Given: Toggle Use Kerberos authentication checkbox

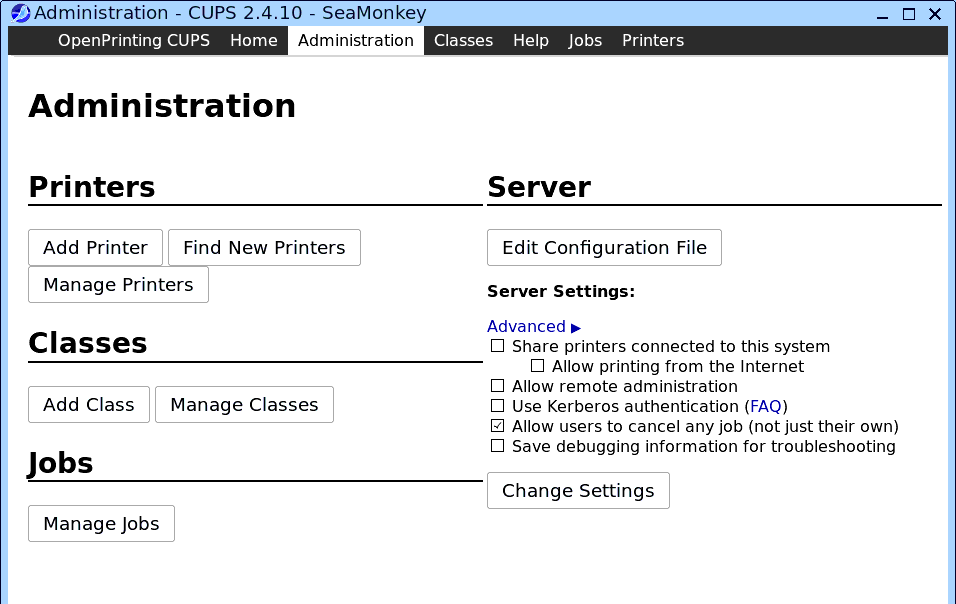Looking at the screenshot, I should pos(498,406).
